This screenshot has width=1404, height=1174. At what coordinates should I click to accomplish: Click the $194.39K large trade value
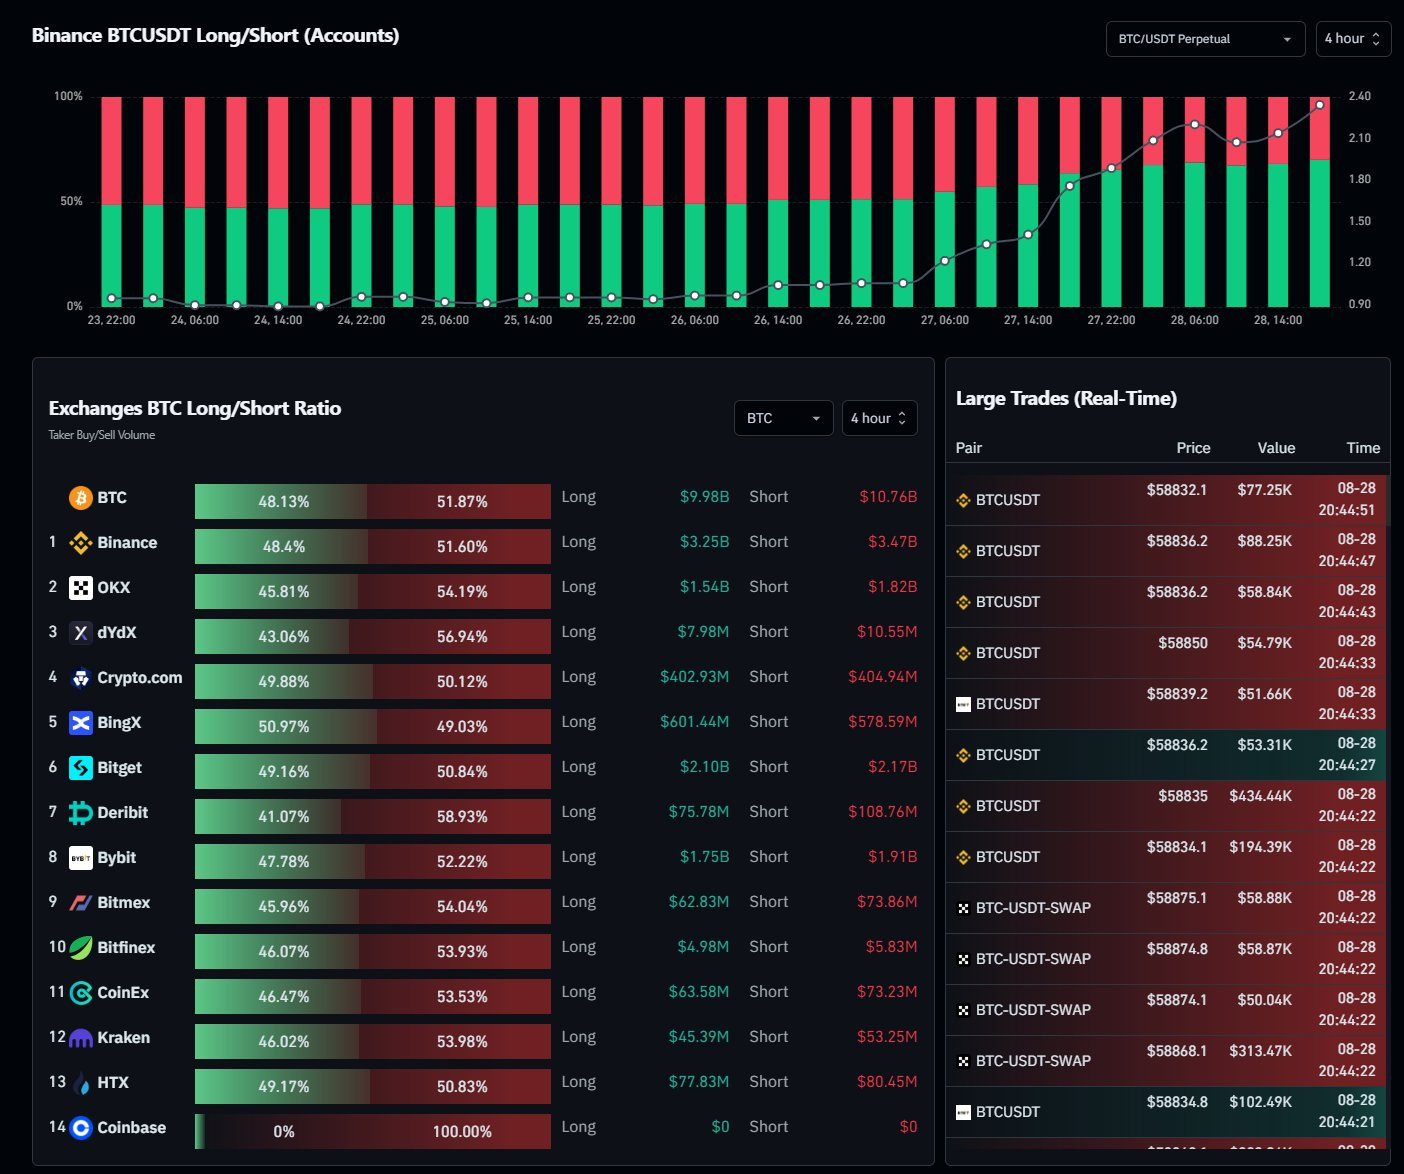1260,847
